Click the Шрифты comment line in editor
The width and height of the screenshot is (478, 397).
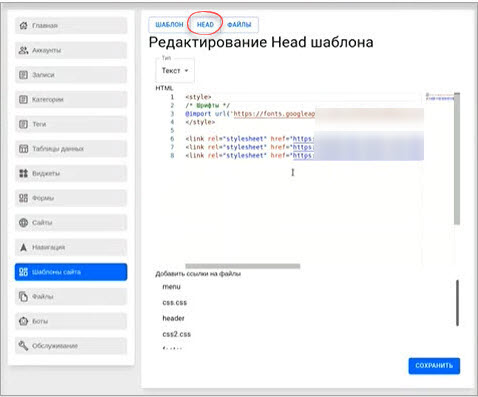208,105
